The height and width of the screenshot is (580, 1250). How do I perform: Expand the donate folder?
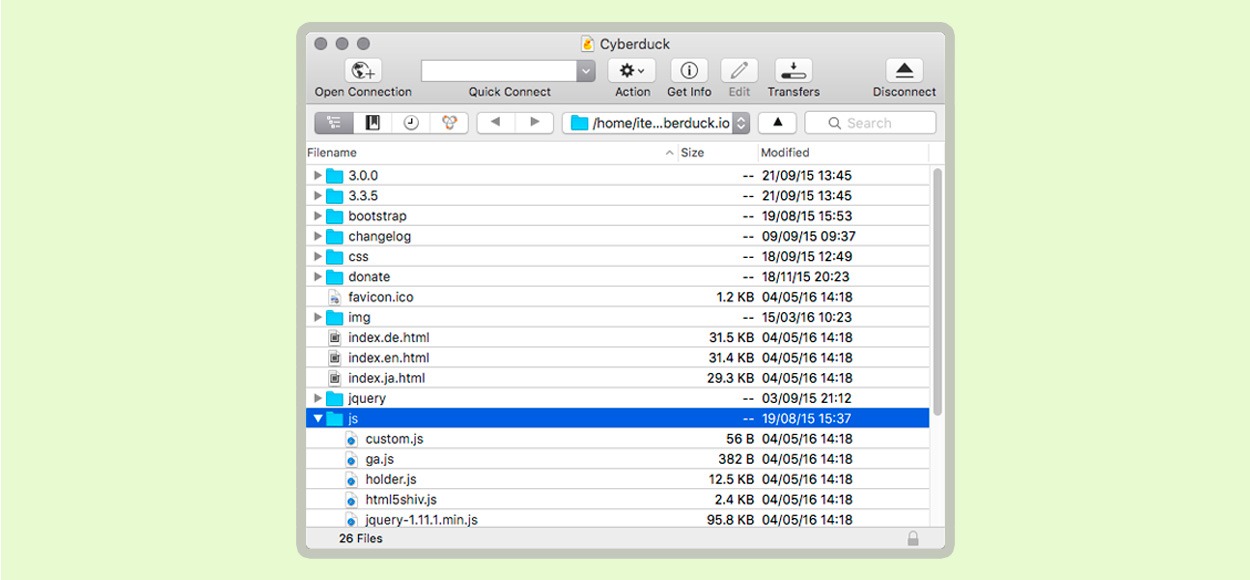[x=318, y=277]
